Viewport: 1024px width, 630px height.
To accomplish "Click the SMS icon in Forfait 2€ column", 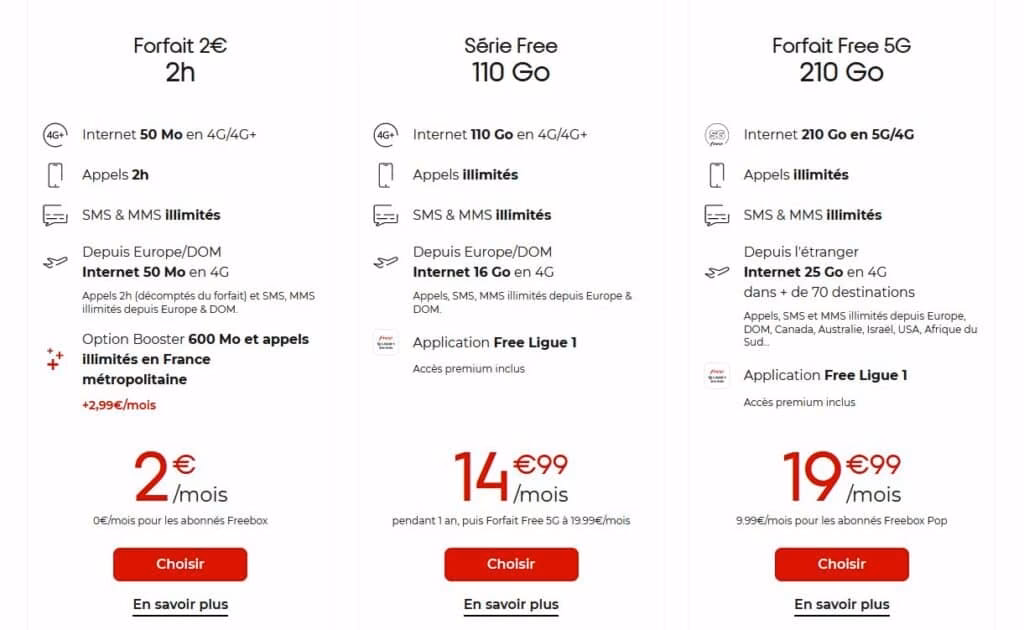I will click(x=55, y=215).
